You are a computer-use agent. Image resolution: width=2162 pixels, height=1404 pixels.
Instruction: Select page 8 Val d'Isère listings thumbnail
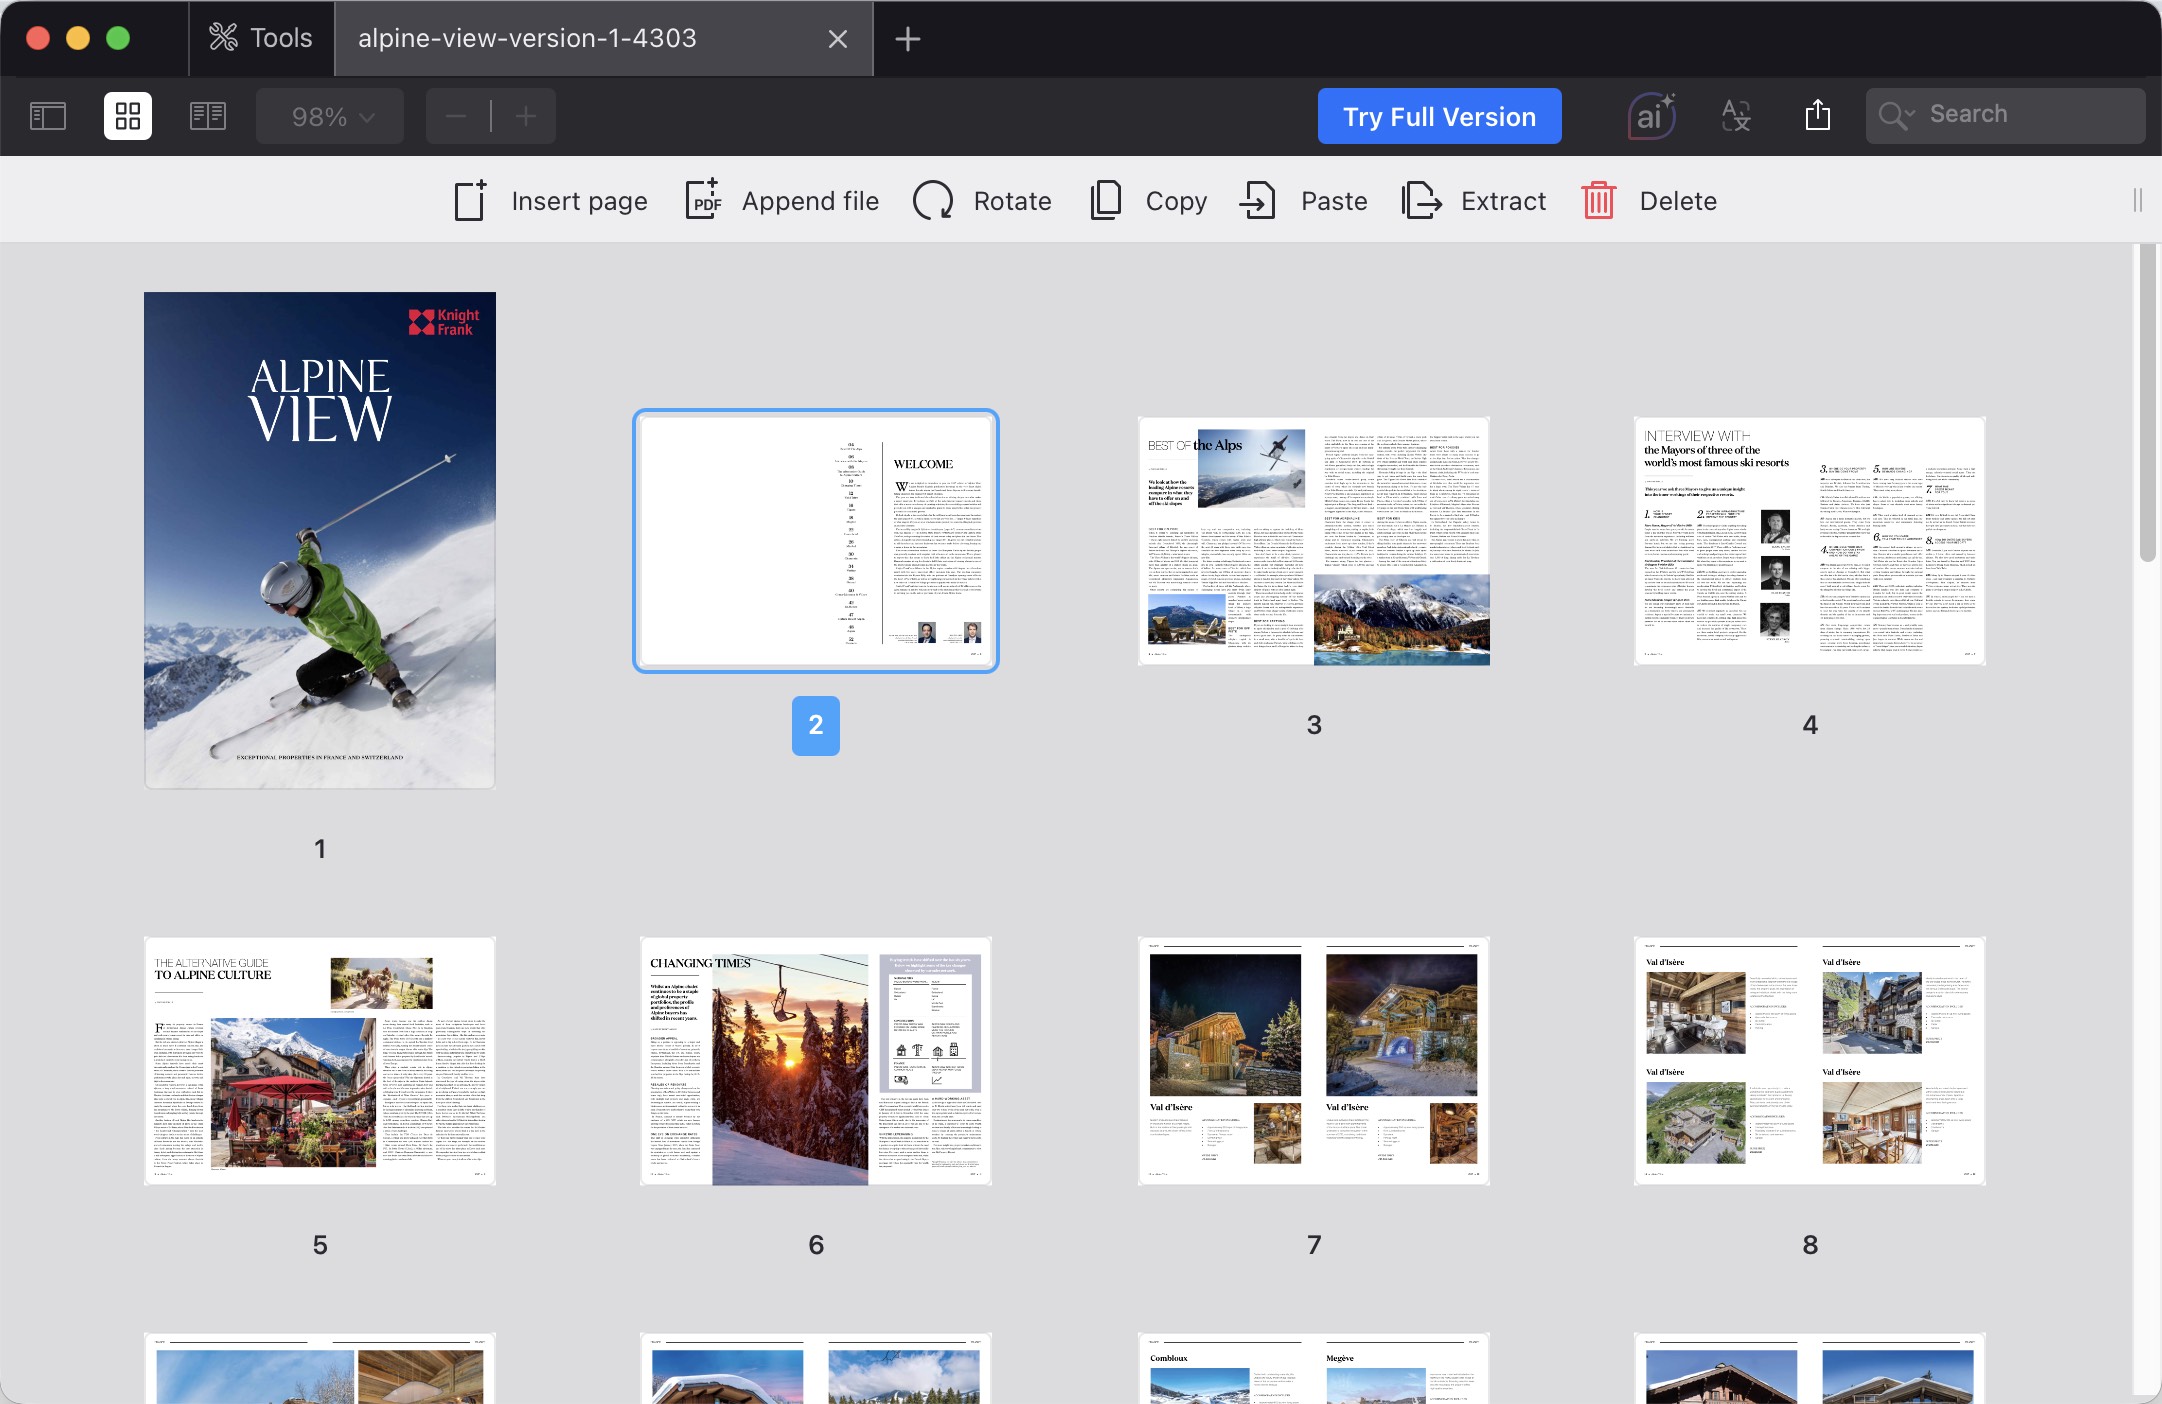(1810, 1061)
